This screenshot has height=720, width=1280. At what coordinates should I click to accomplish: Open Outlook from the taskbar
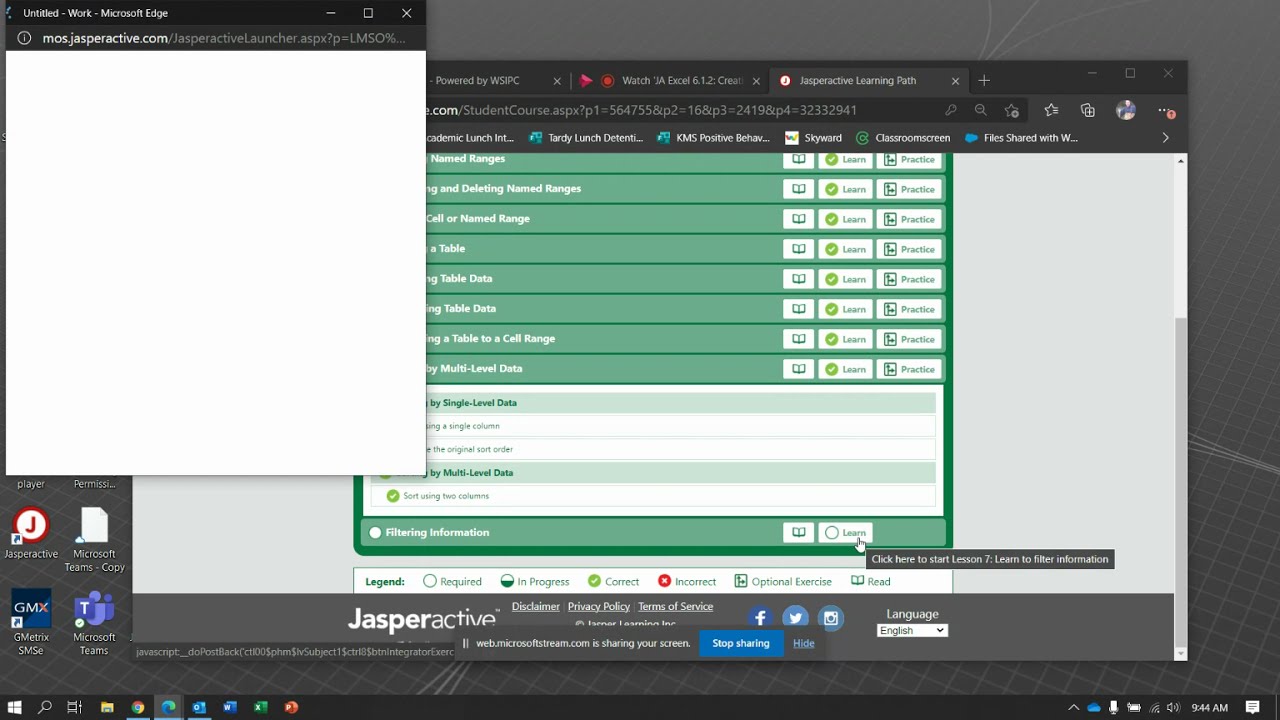point(198,707)
